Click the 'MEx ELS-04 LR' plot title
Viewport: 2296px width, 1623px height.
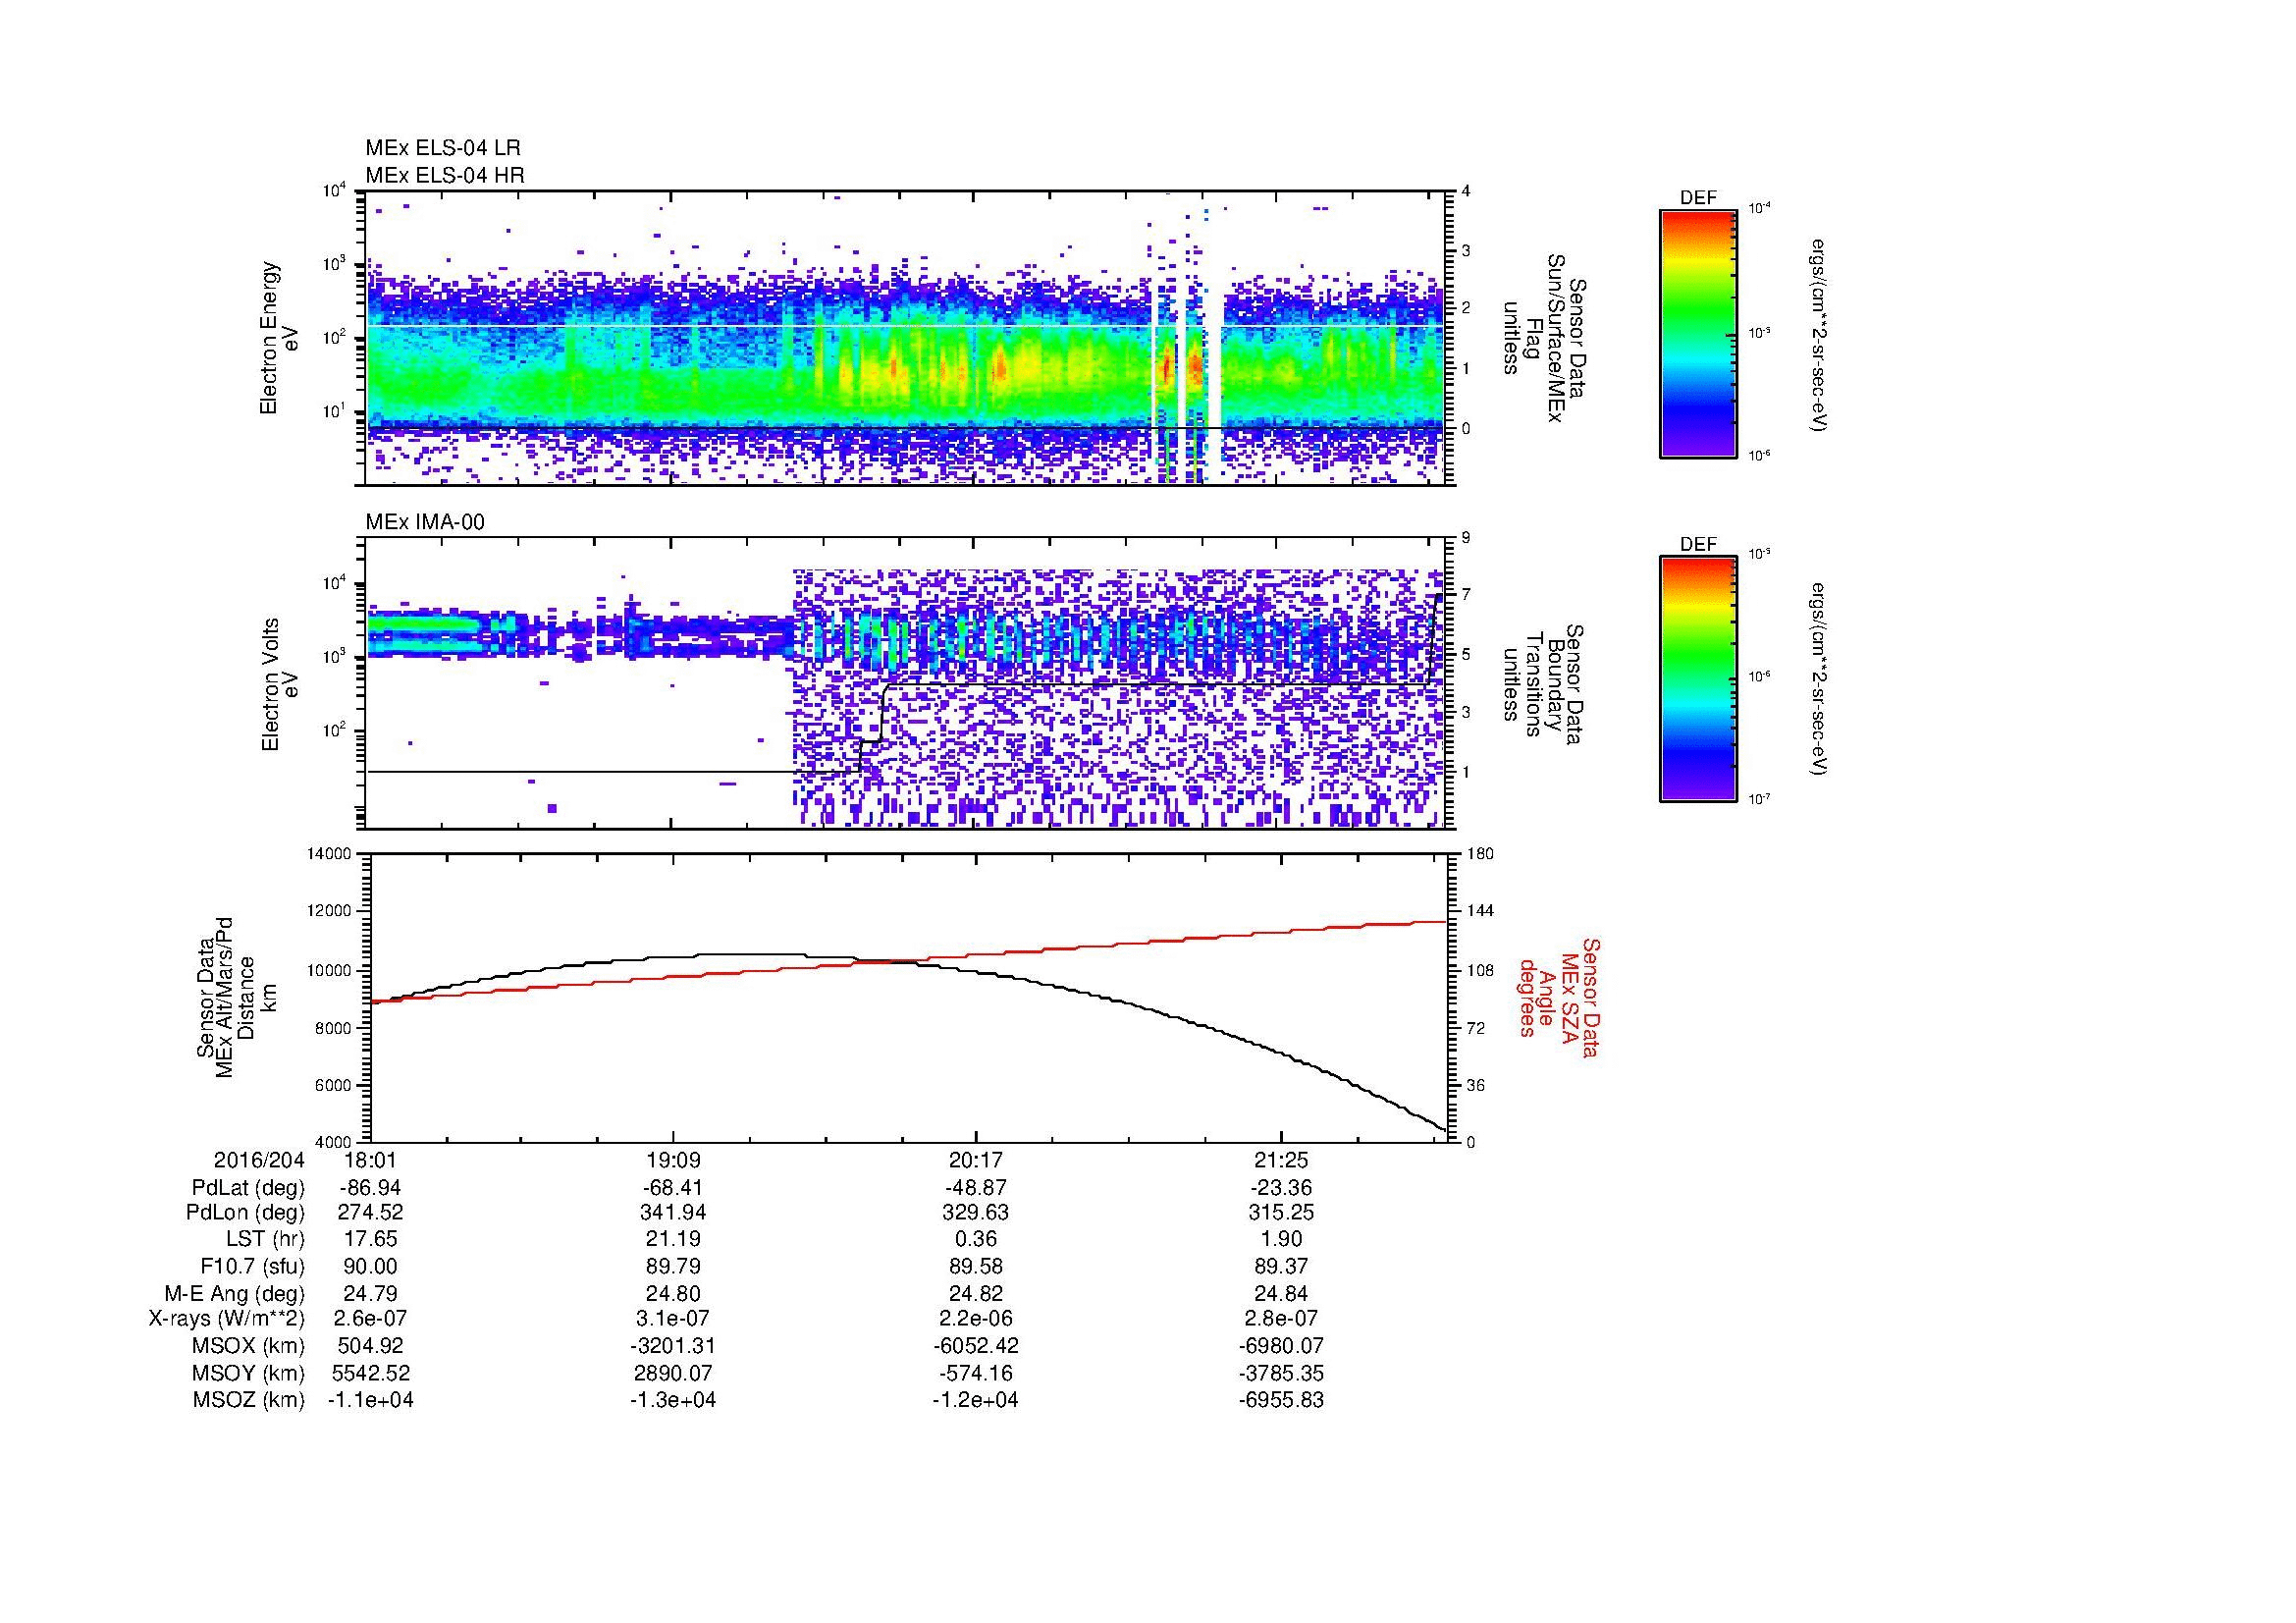pos(443,148)
